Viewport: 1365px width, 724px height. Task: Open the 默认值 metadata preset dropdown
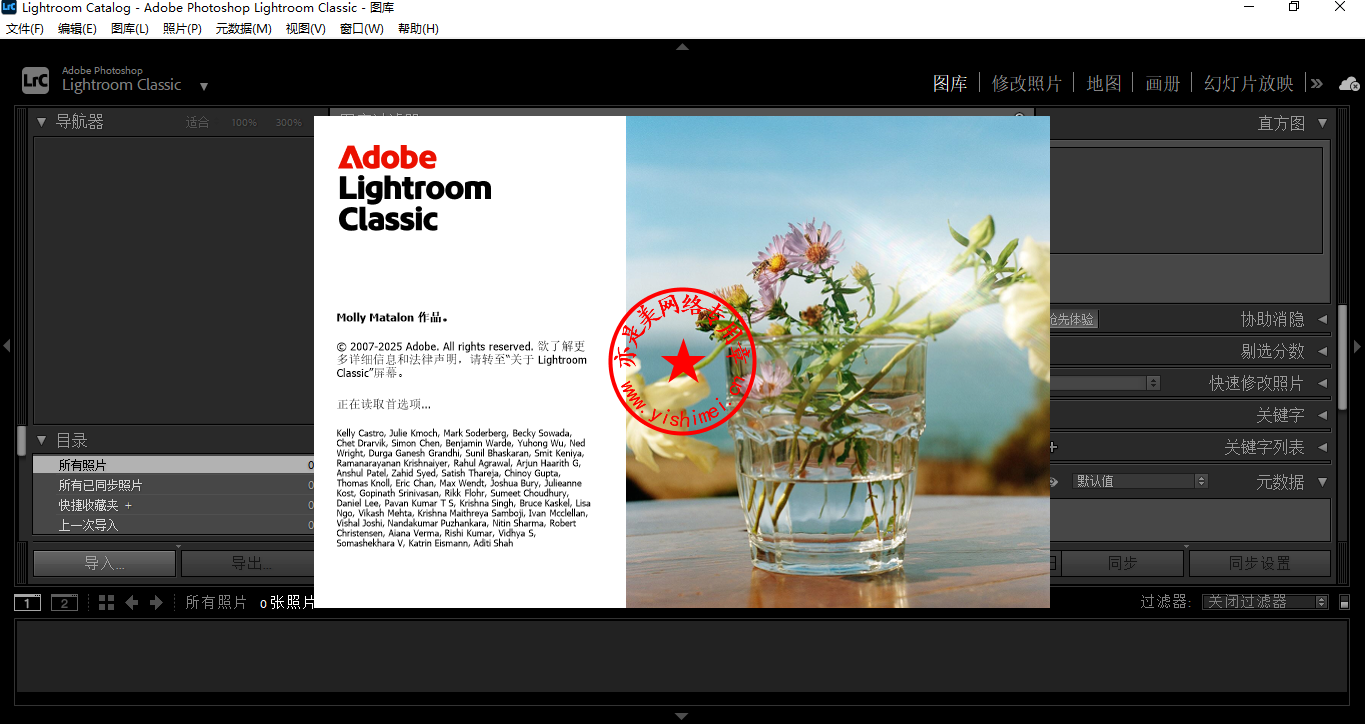[x=1140, y=481]
